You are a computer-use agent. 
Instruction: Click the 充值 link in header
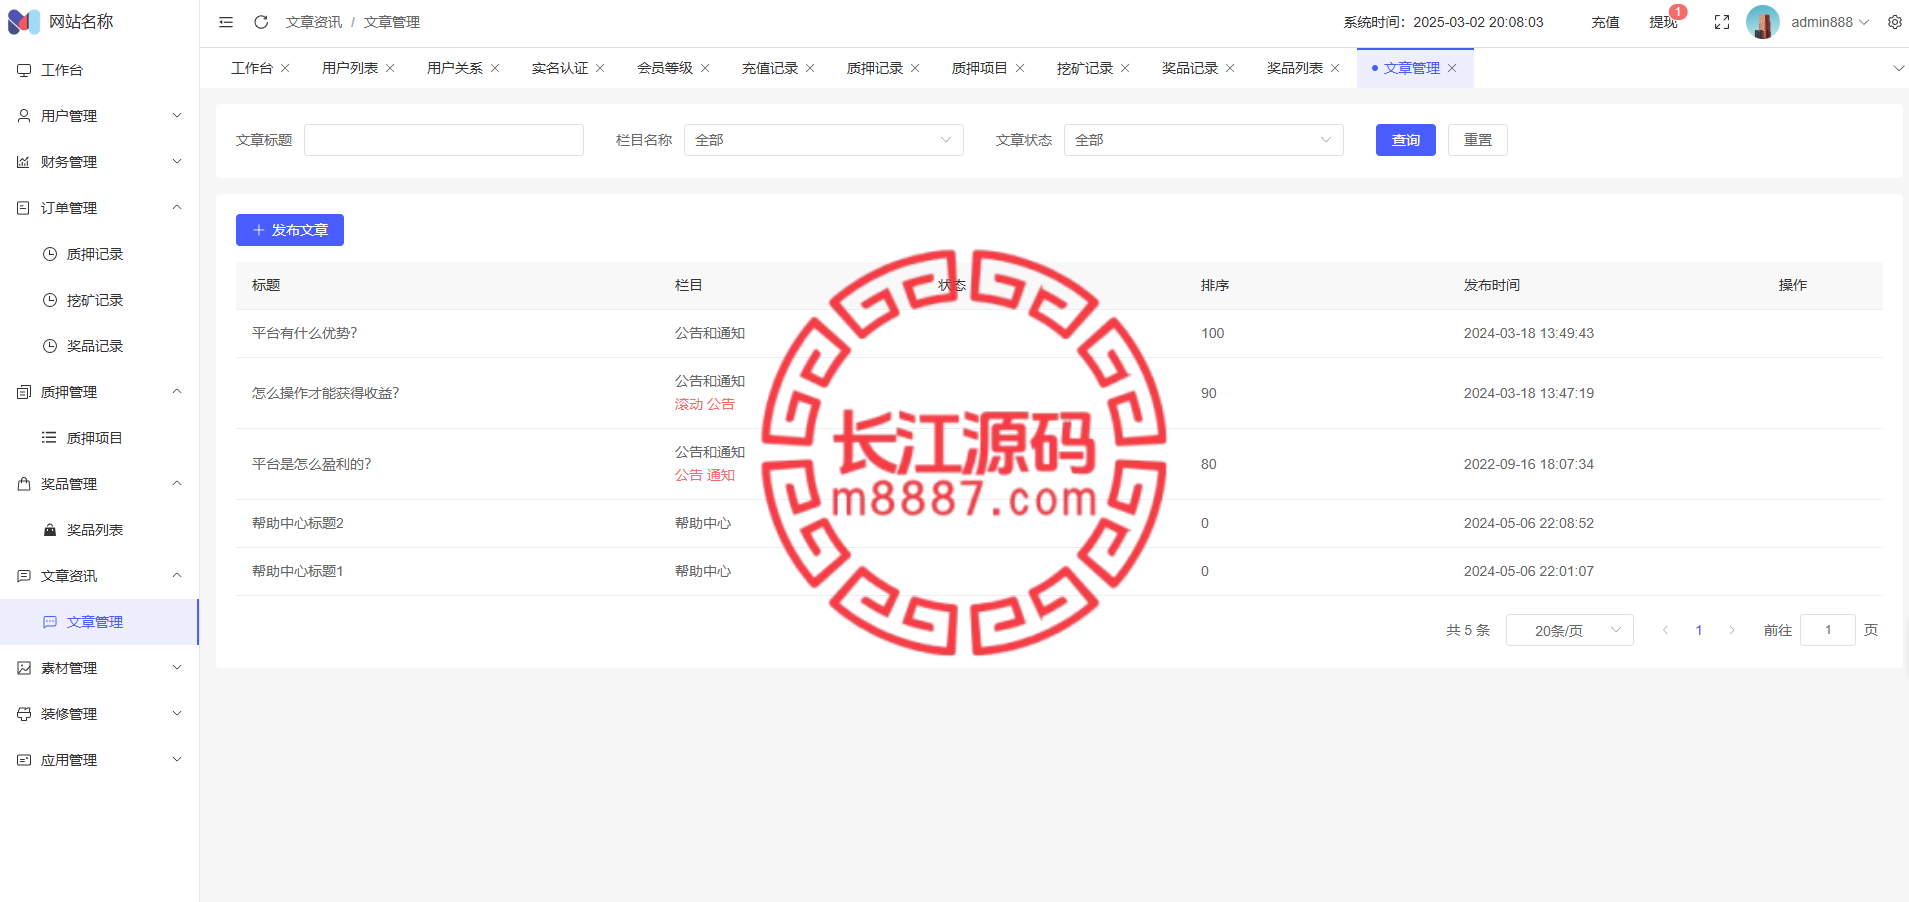[1605, 22]
